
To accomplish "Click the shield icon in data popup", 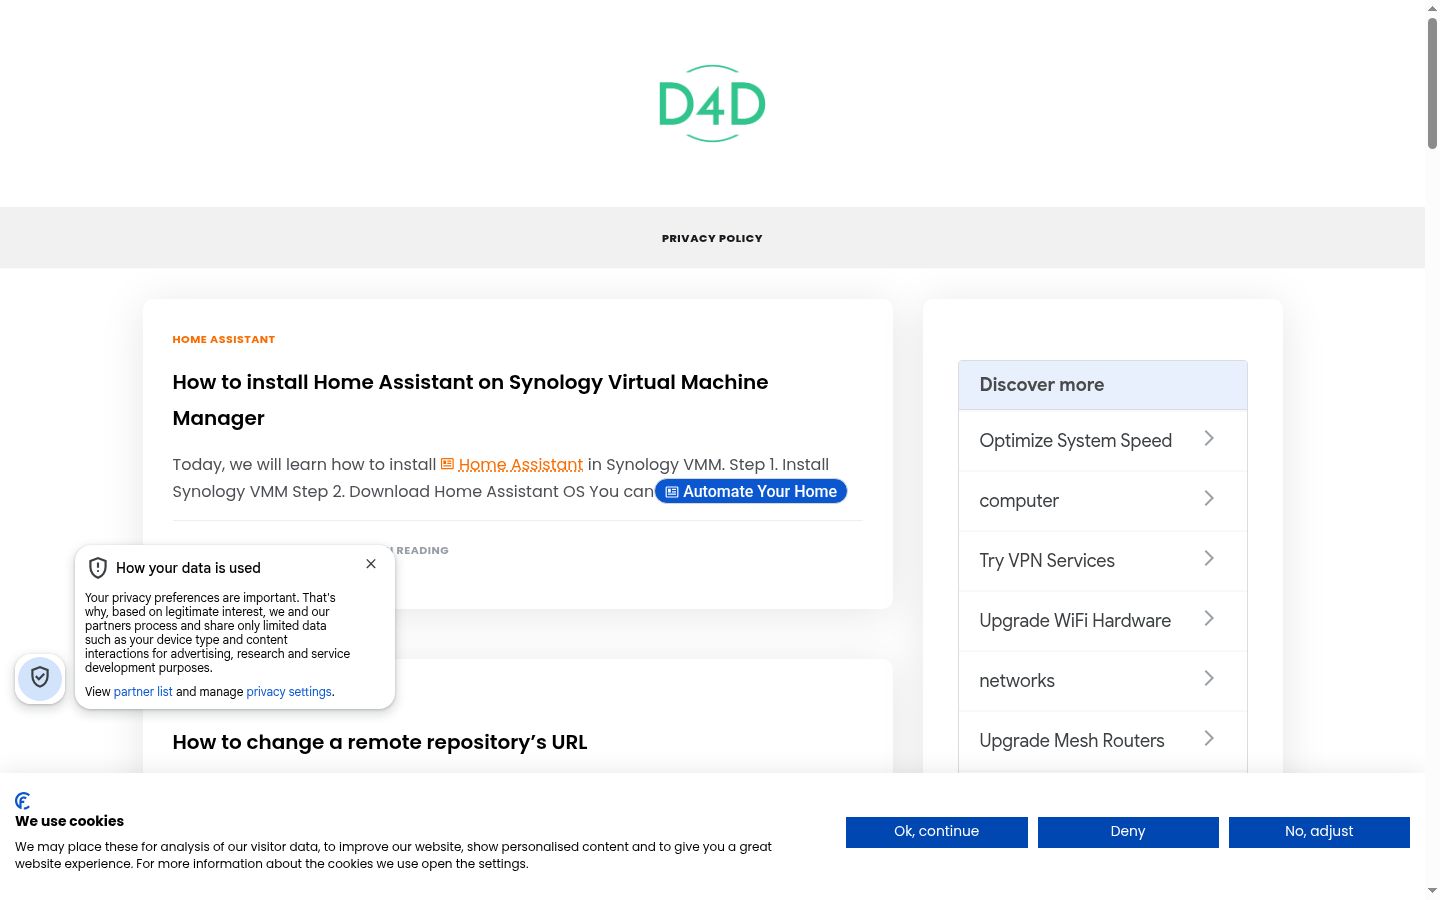I will (x=98, y=568).
